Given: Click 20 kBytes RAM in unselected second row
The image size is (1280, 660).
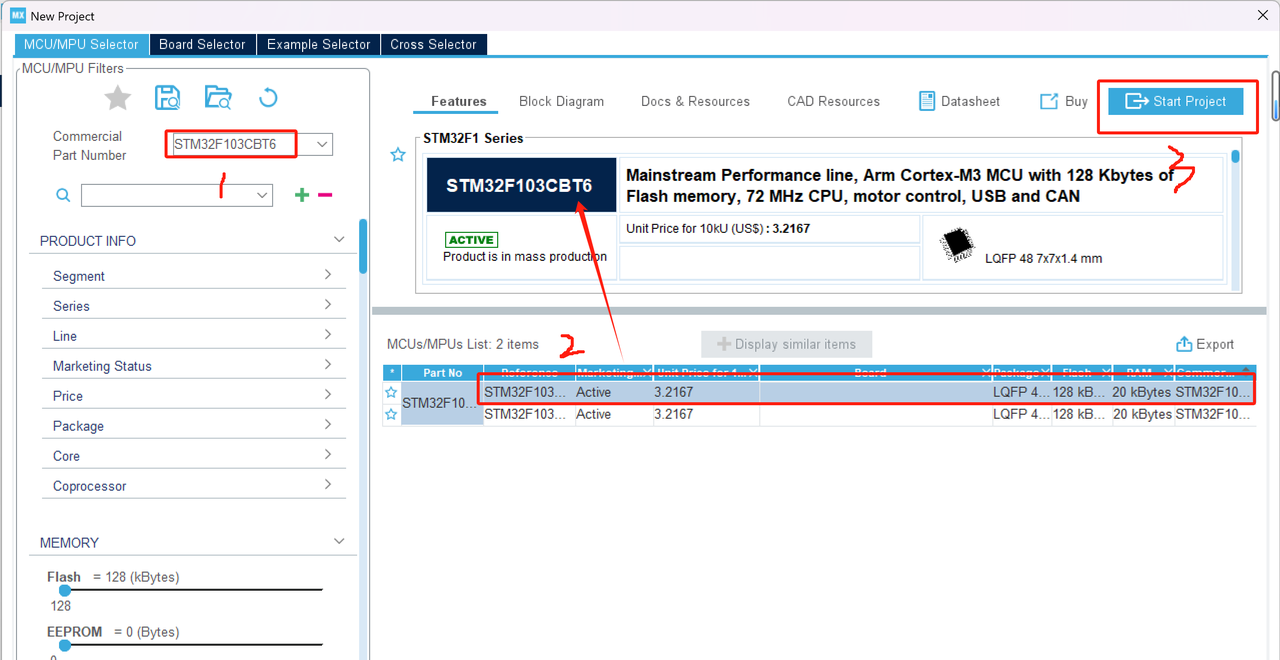Looking at the screenshot, I should point(1143,414).
